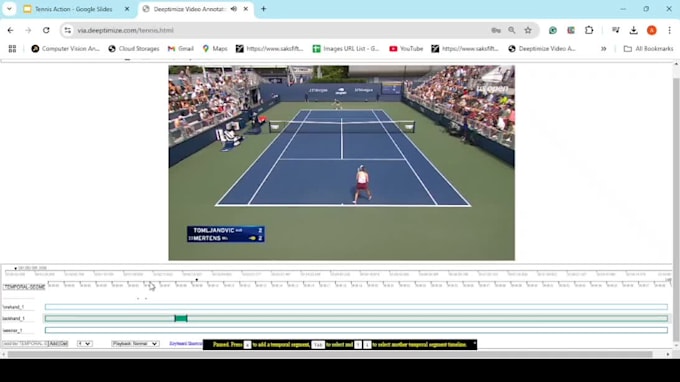
Task: Open the YouTube bookmark
Action: (x=406, y=49)
